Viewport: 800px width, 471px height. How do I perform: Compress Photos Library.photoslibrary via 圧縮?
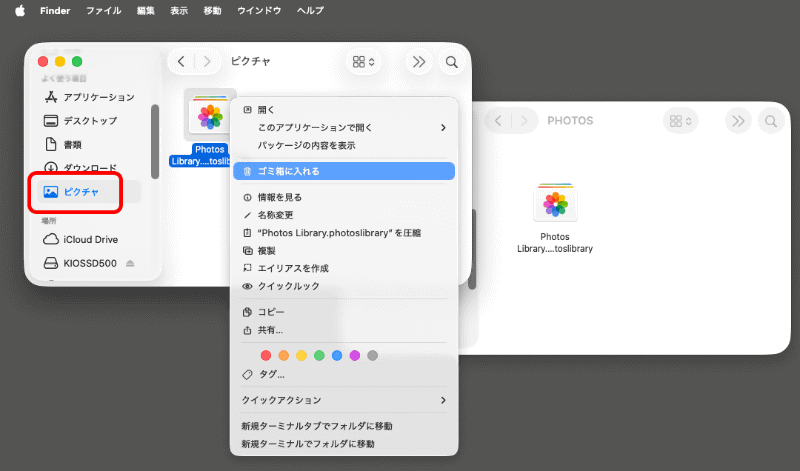point(344,233)
